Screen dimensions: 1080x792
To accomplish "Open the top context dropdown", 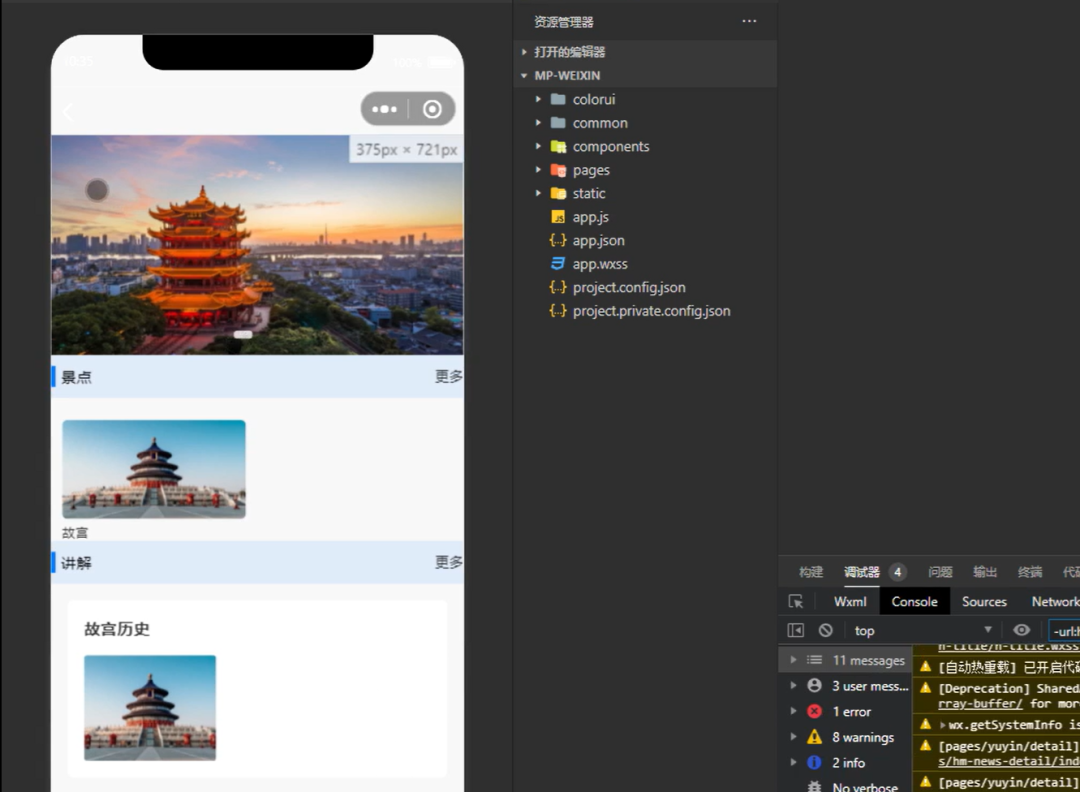I will coord(923,630).
